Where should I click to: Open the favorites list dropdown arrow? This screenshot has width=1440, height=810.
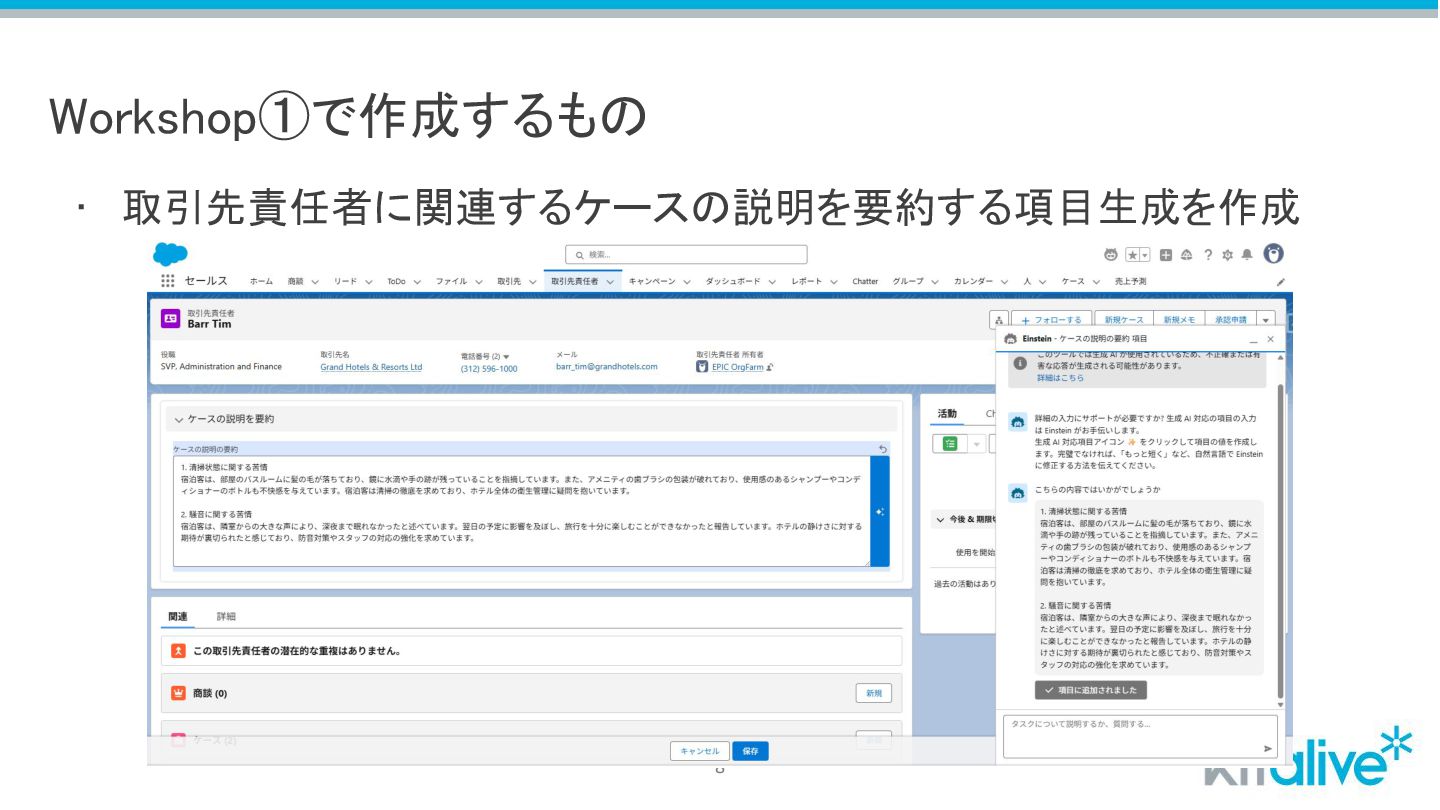(1146, 254)
